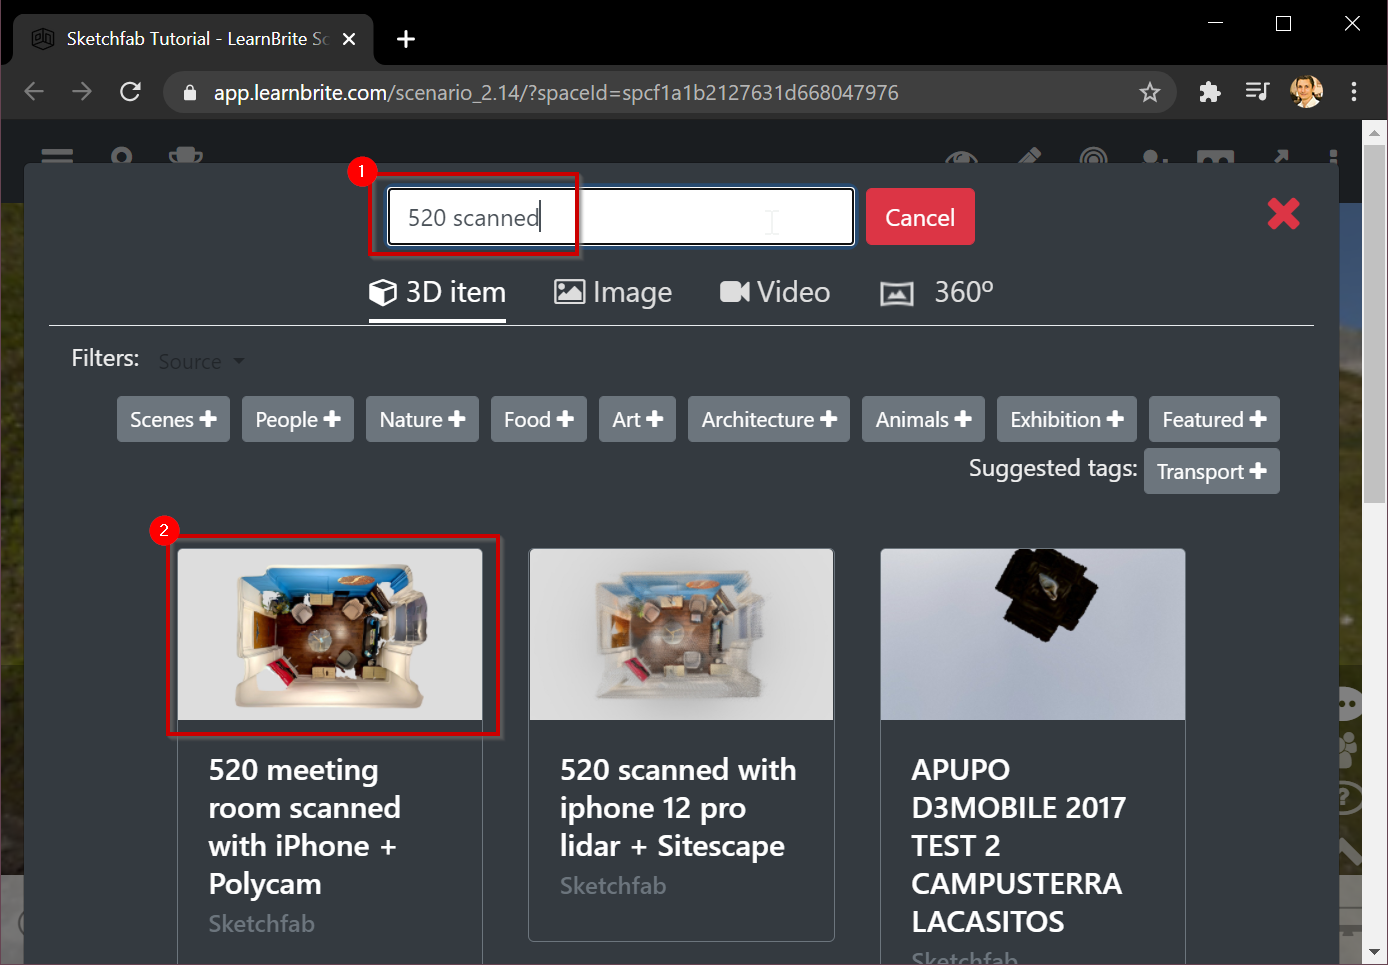Screen dimensions: 1388x965
Task: Go back to the previous page
Action: pos(34,92)
